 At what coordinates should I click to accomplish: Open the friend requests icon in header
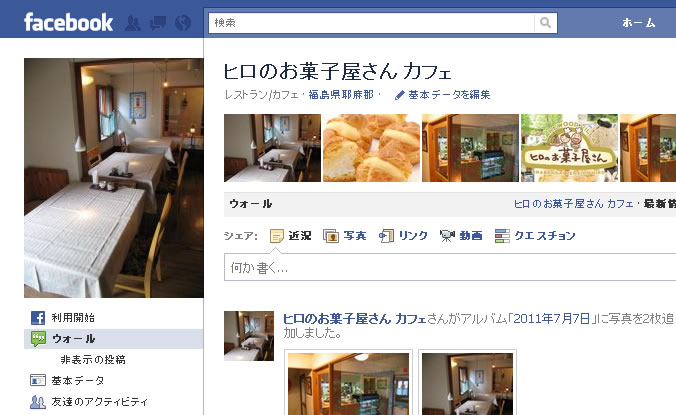coord(133,23)
